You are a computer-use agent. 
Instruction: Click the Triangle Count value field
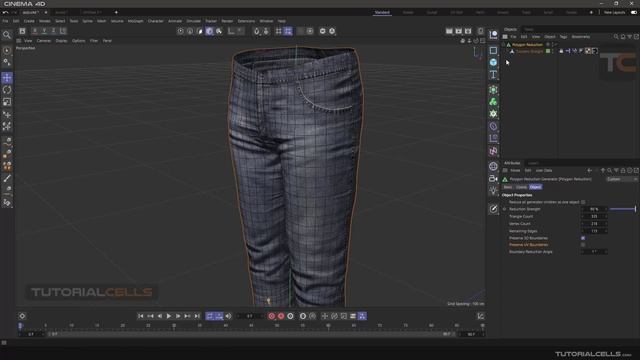click(x=594, y=216)
